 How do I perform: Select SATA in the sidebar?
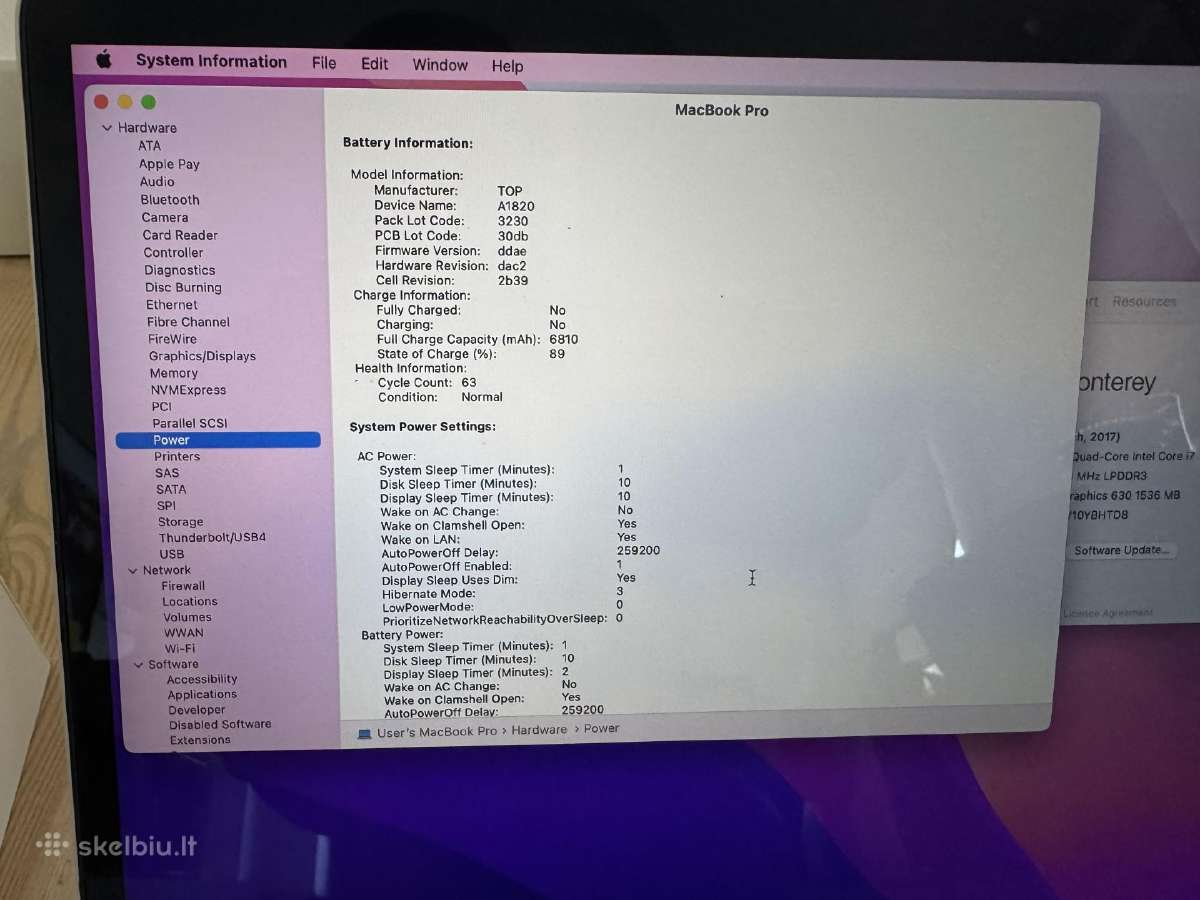(x=171, y=489)
